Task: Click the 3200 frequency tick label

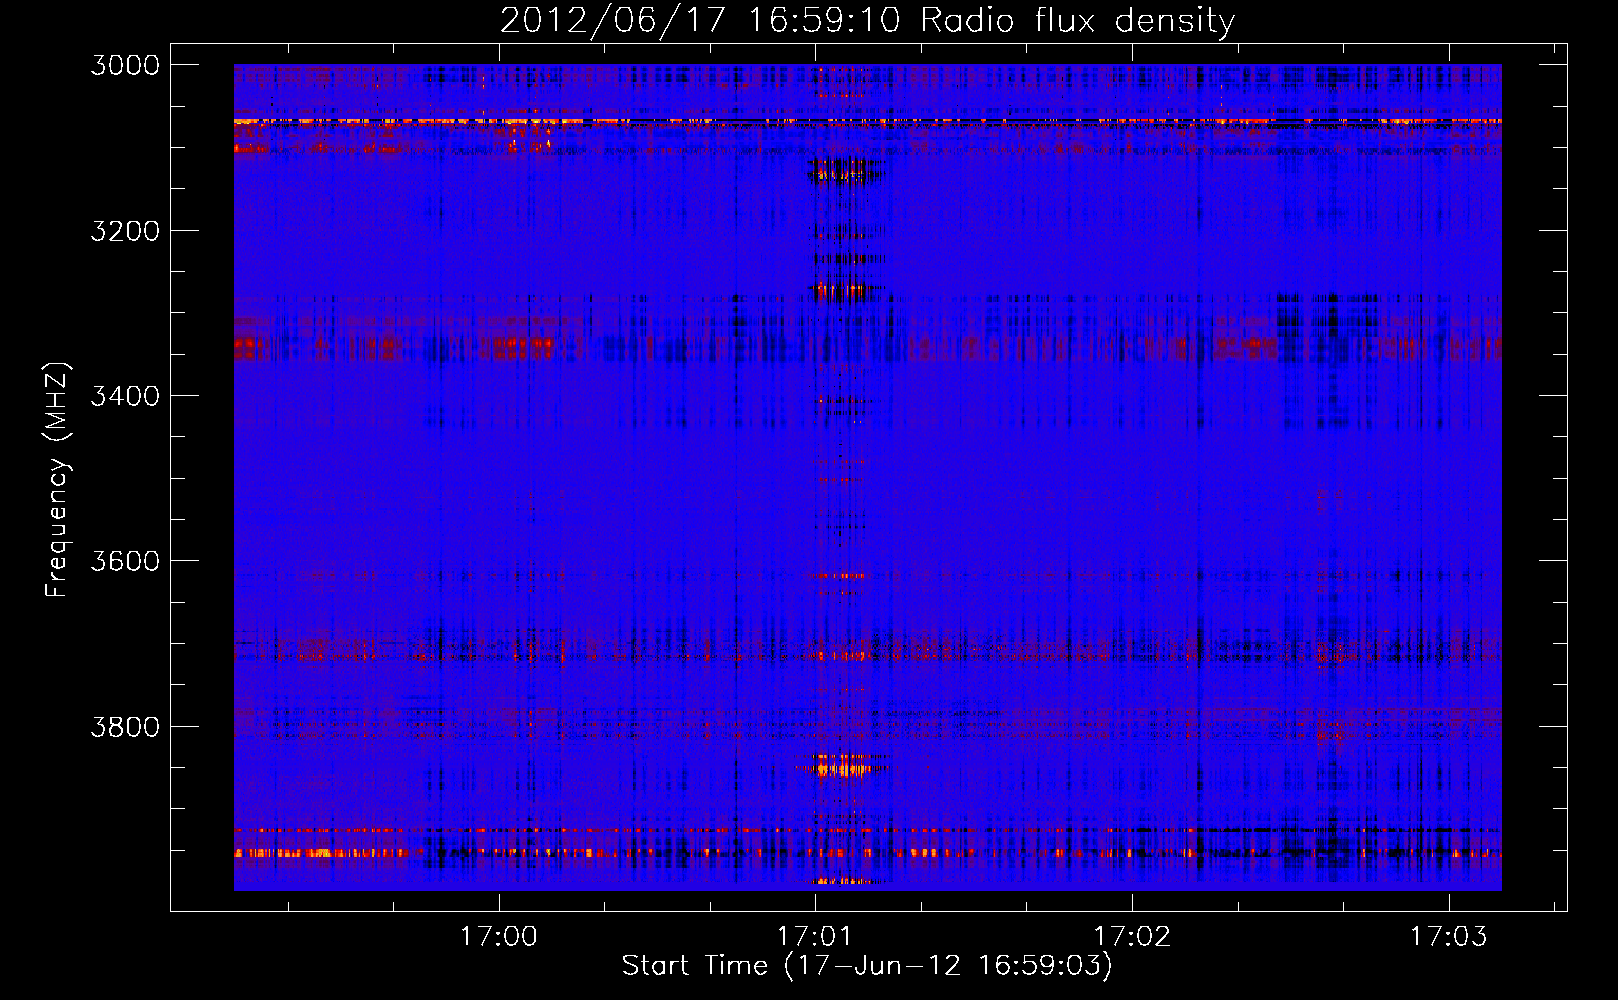Action: point(125,231)
